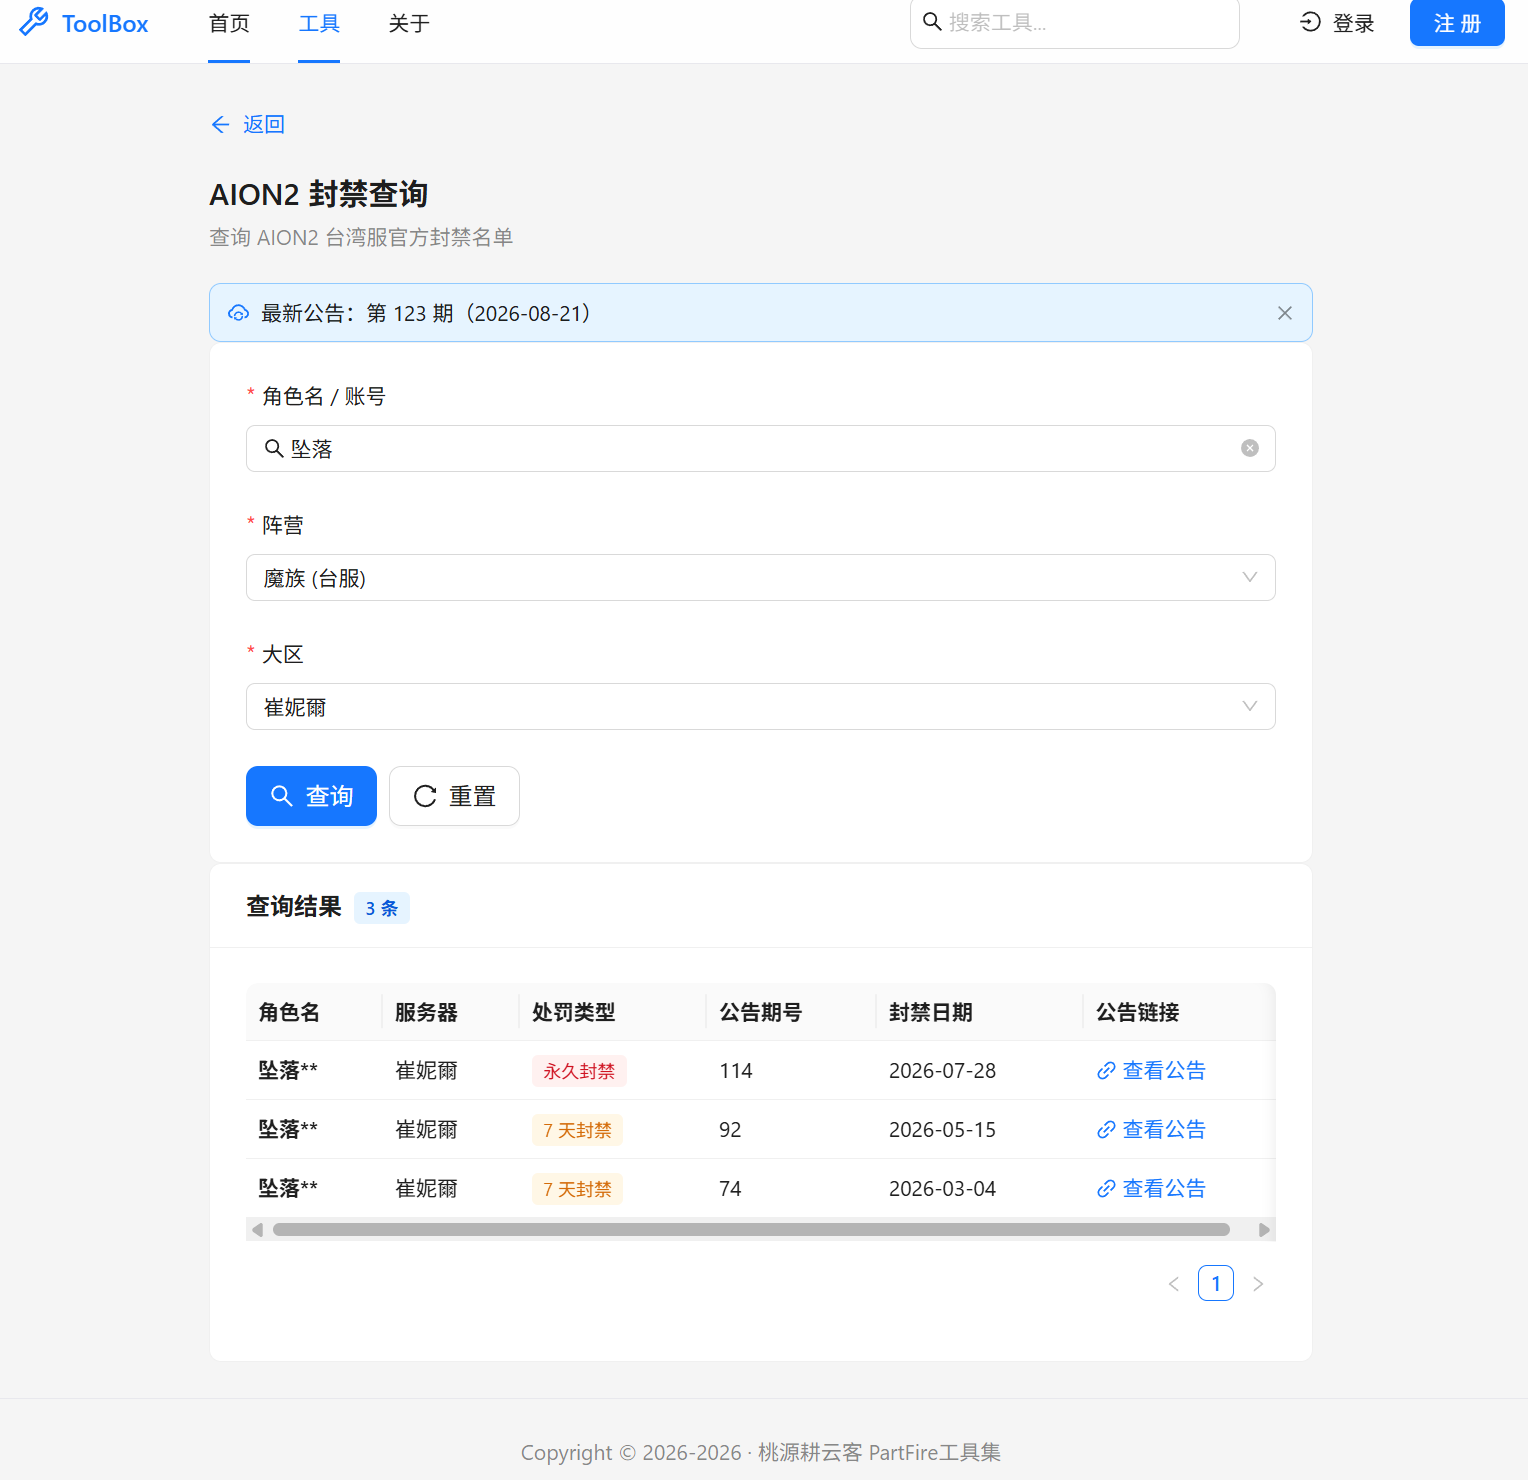Click the ToolBox wrench logo icon
The width and height of the screenshot is (1528, 1480).
[34, 22]
